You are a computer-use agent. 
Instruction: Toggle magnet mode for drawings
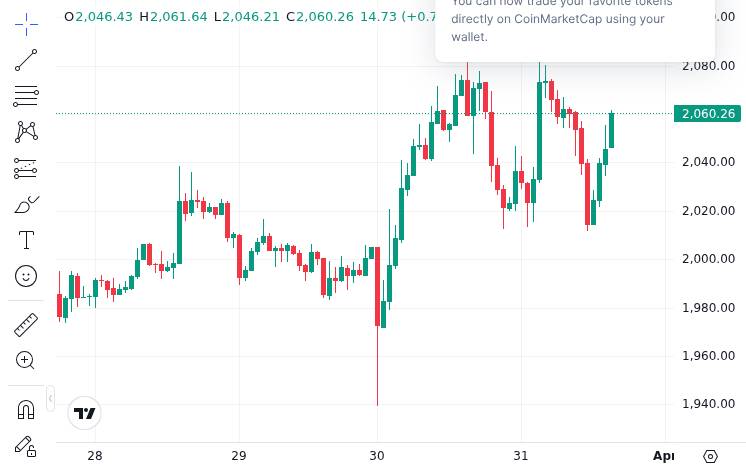pyautogui.click(x=26, y=409)
